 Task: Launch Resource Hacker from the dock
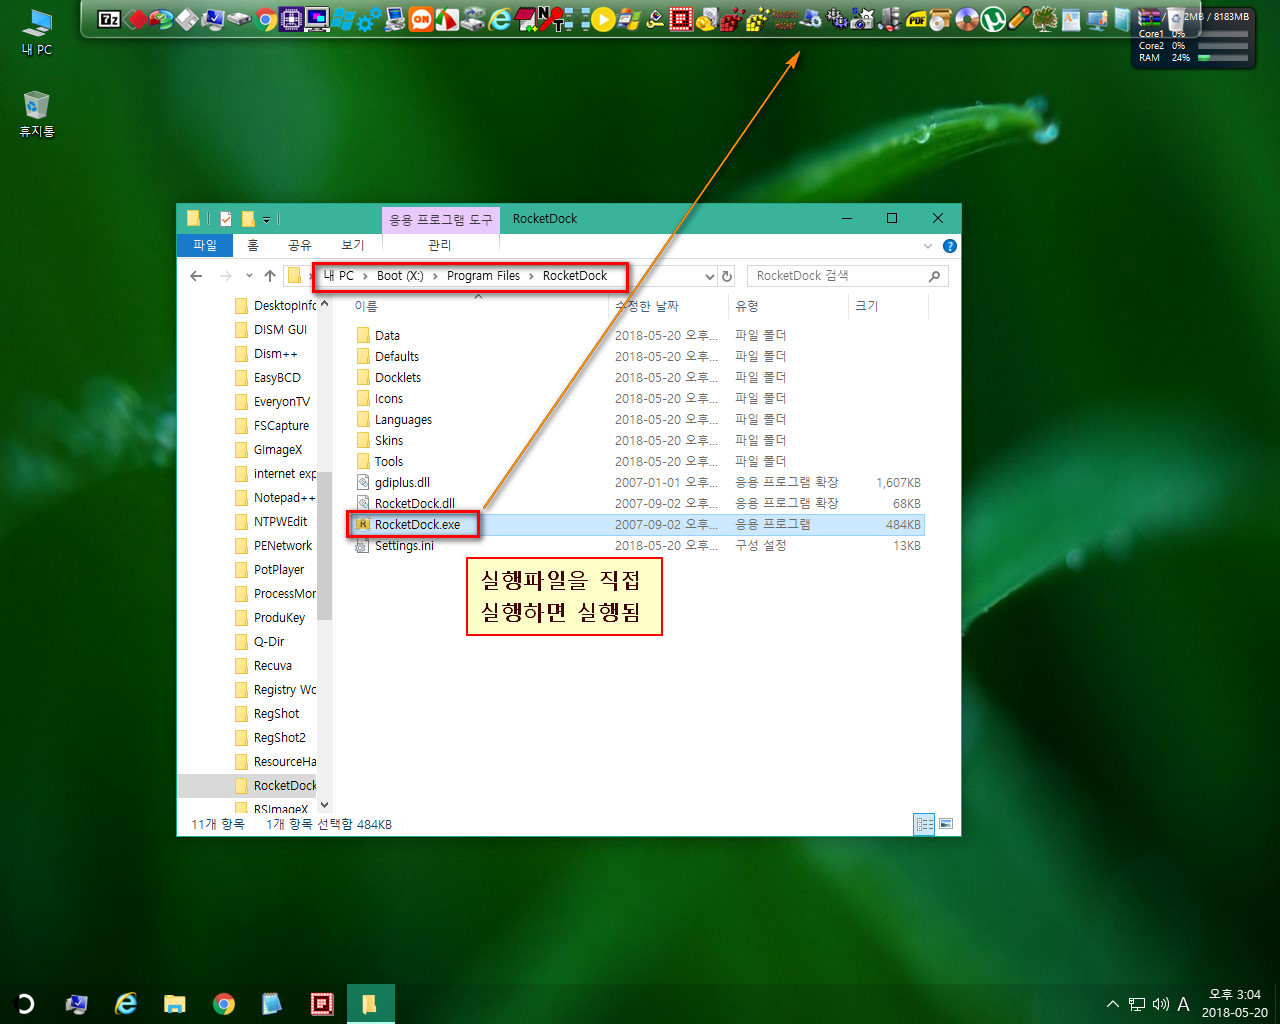784,19
